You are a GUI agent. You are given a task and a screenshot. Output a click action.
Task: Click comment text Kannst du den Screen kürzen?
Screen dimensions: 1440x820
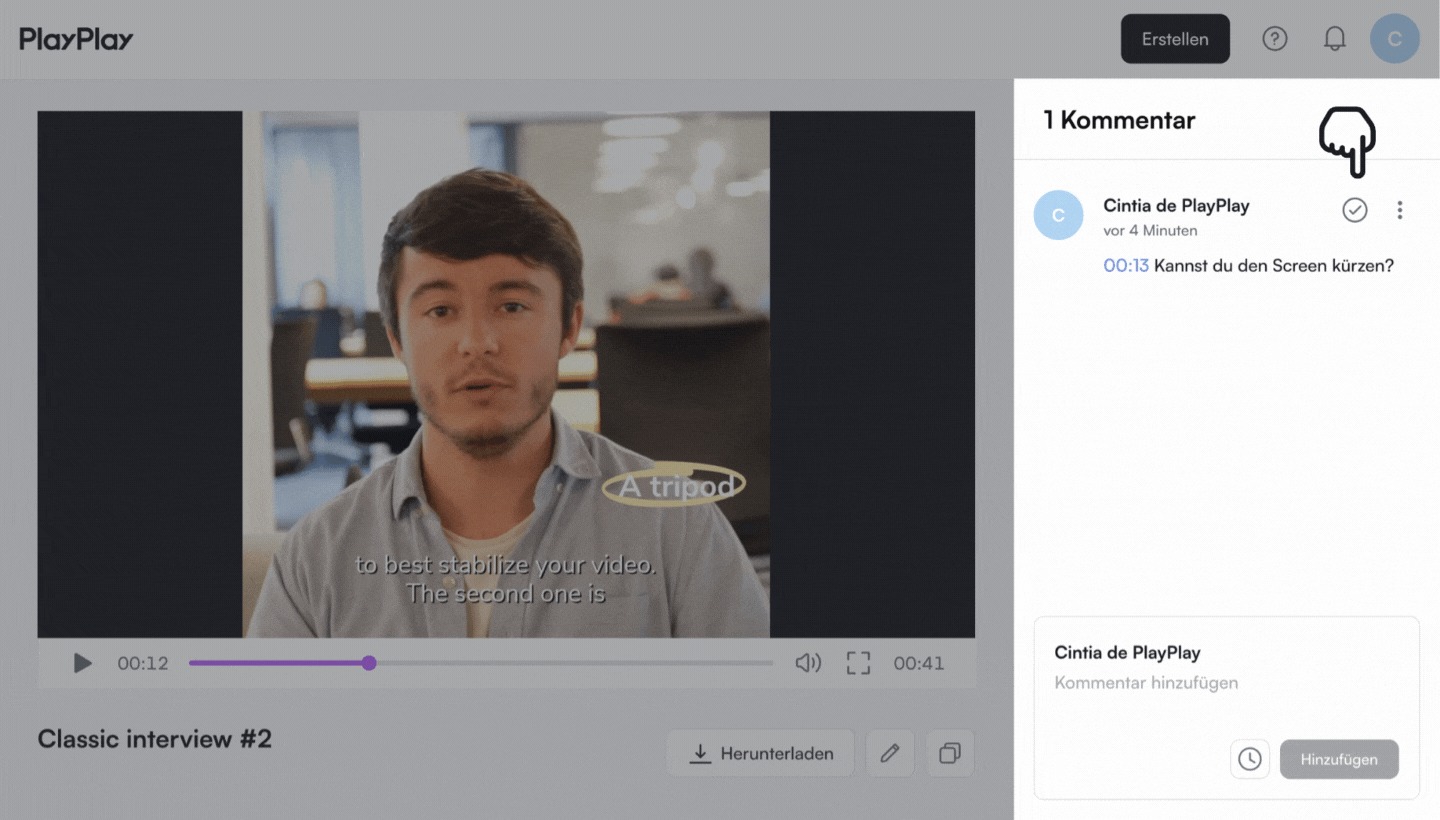[x=1274, y=266]
